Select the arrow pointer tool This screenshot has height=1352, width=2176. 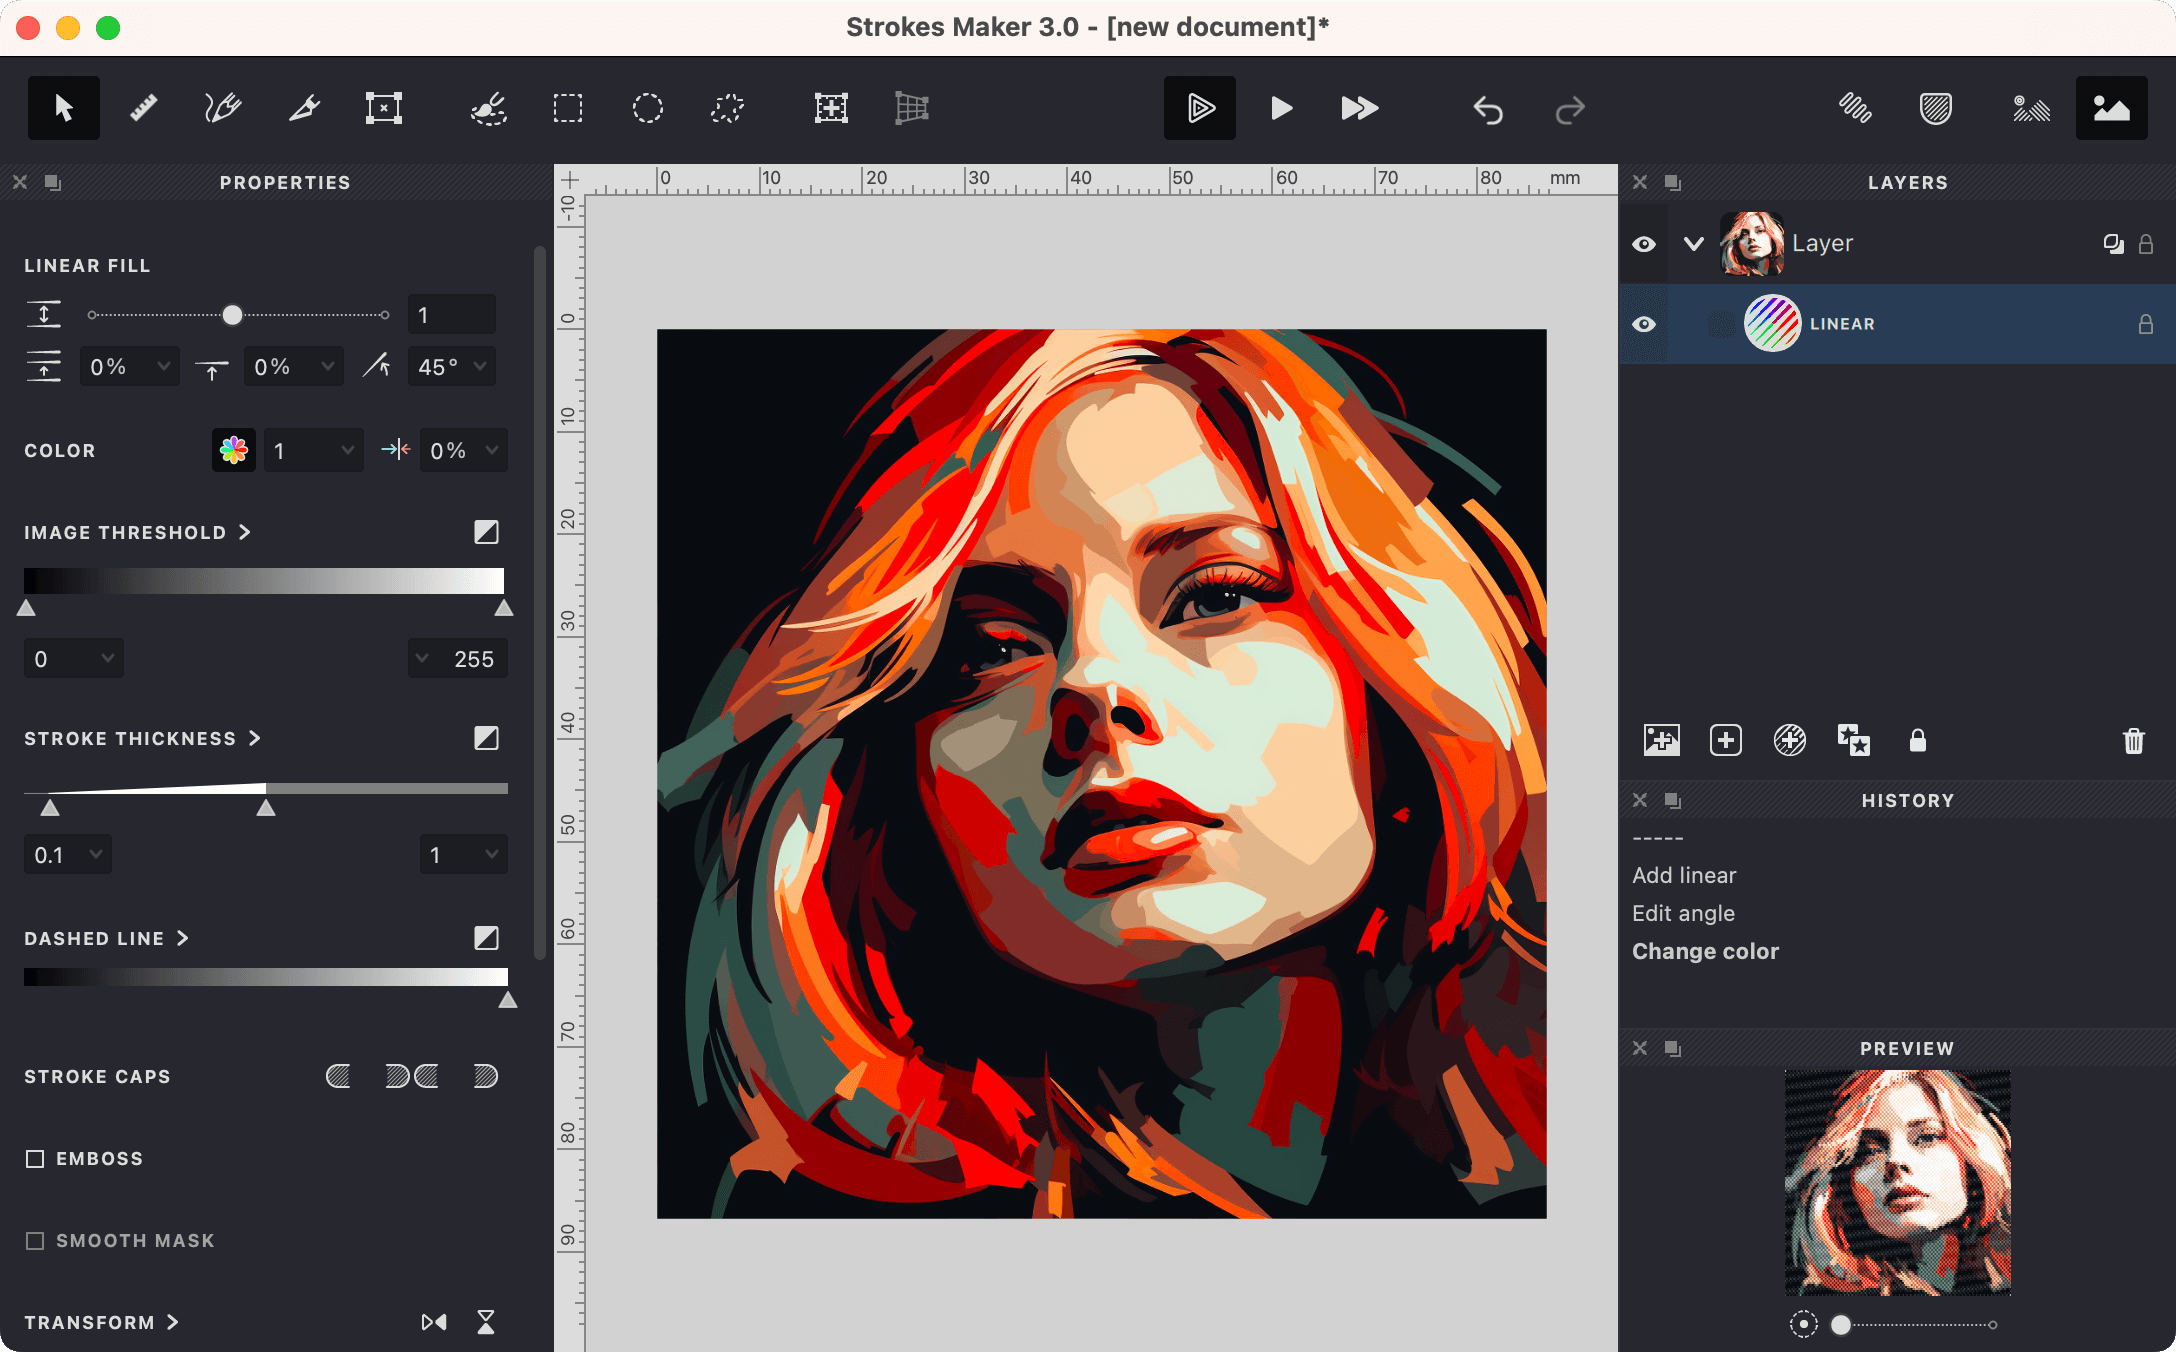64,108
